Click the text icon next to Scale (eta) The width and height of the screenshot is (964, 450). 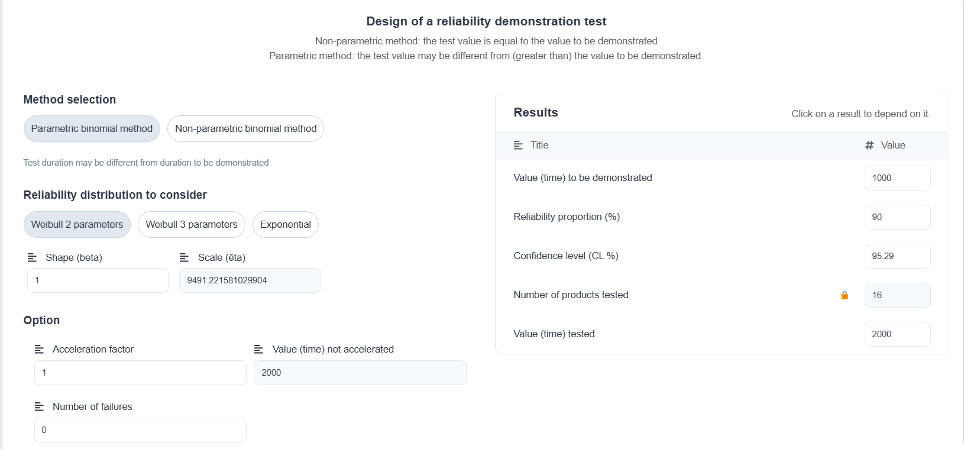pos(184,258)
